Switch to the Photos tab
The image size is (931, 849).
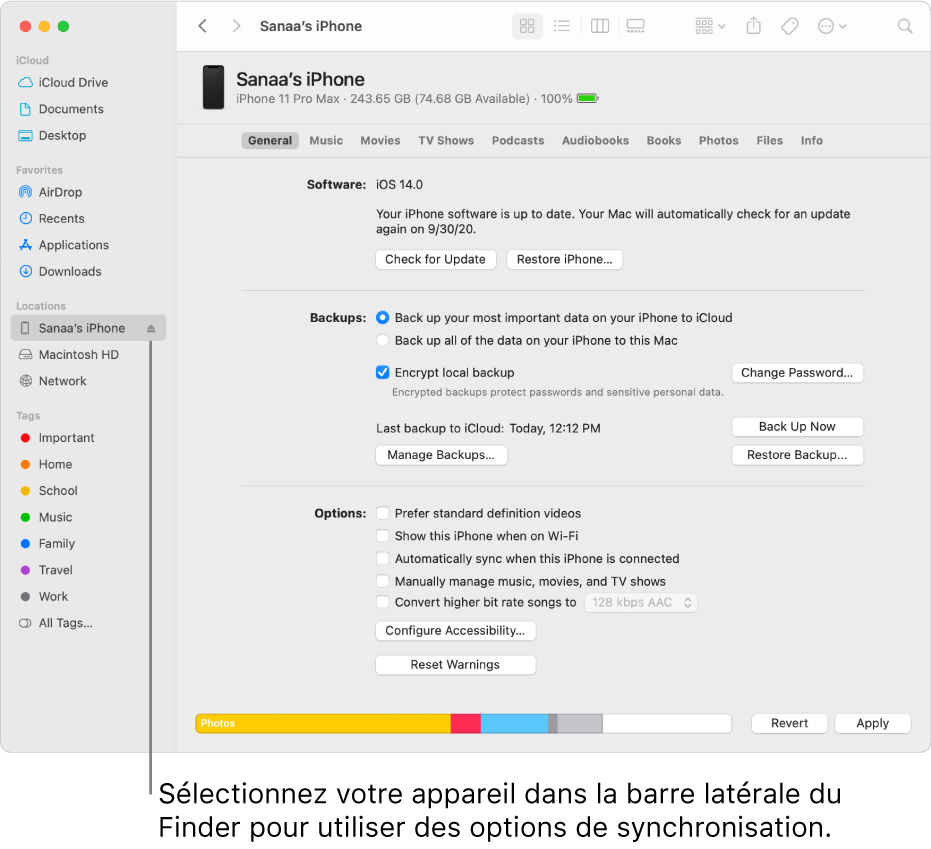tap(718, 141)
